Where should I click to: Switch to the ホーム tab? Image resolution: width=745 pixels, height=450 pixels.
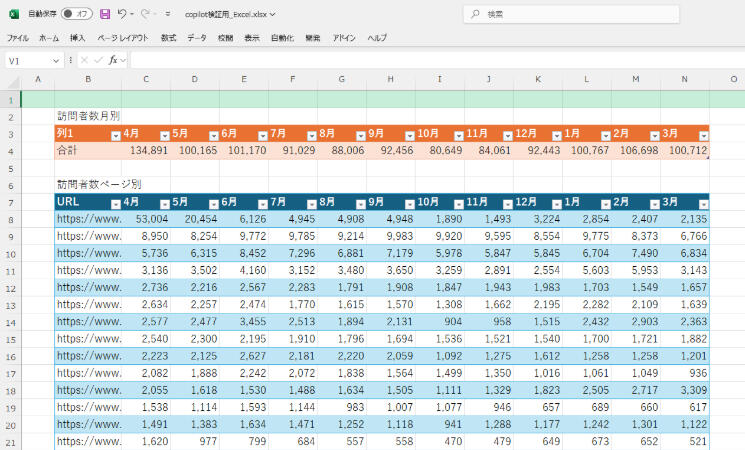49,38
